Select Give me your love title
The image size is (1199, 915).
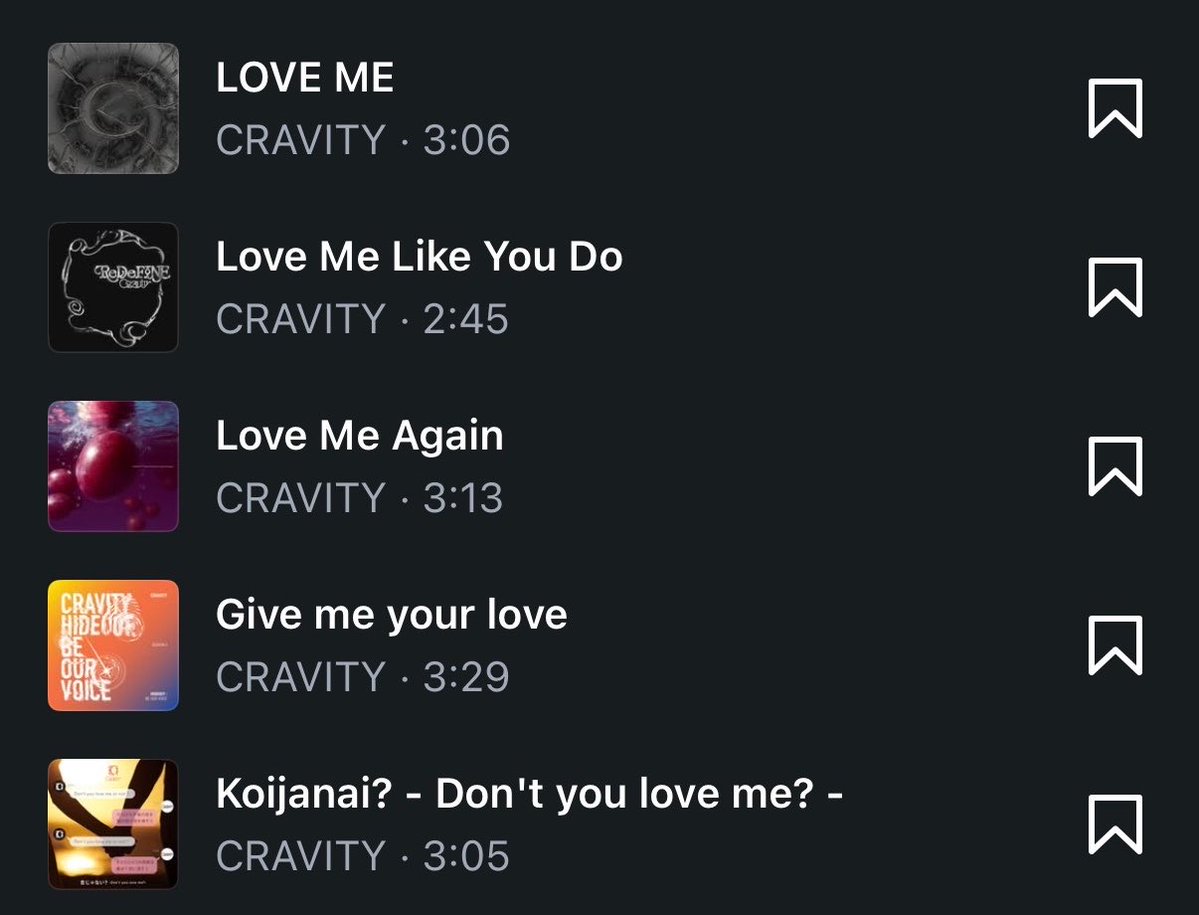392,615
